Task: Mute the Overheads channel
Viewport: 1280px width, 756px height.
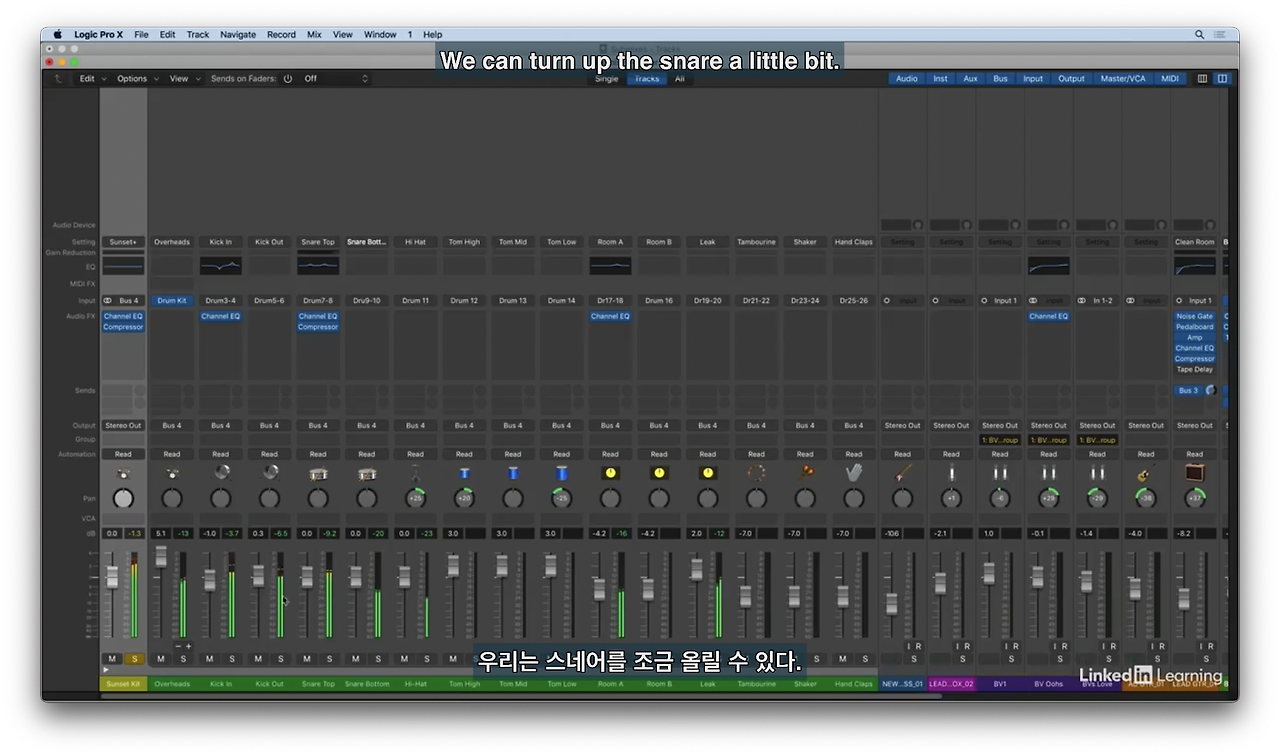Action: [161, 659]
